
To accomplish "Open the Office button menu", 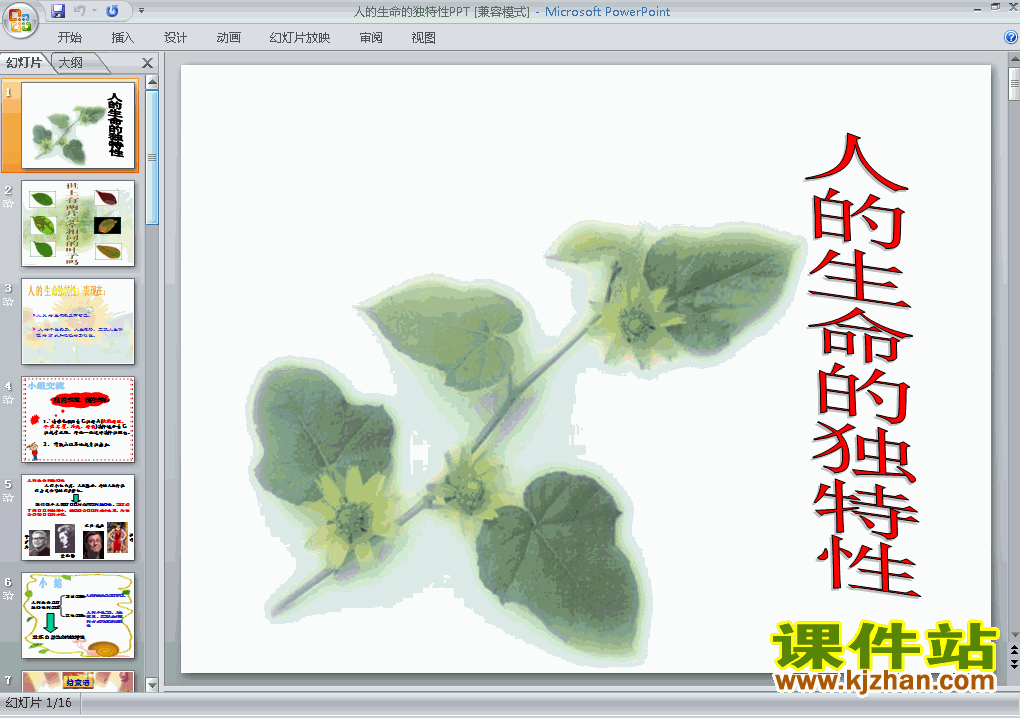I will [20, 20].
